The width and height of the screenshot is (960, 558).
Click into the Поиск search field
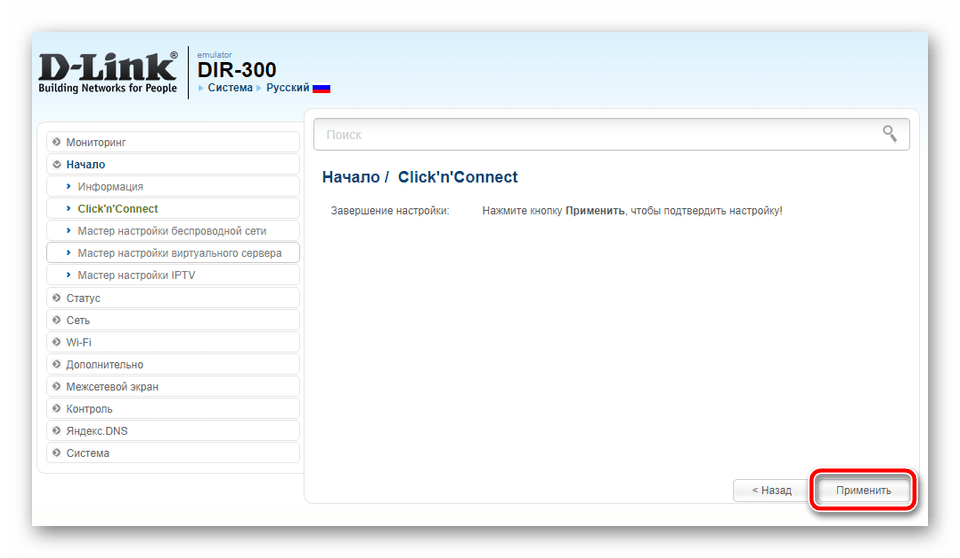(611, 134)
